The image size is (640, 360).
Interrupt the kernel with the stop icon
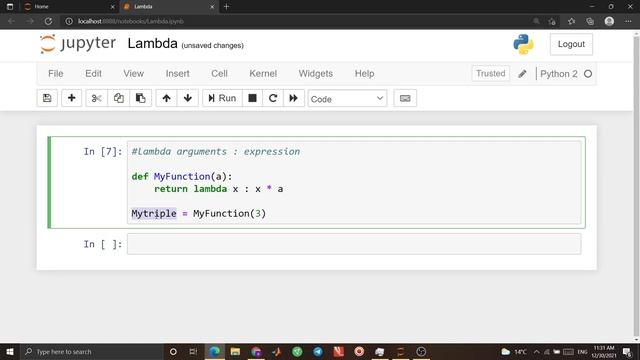(252, 98)
